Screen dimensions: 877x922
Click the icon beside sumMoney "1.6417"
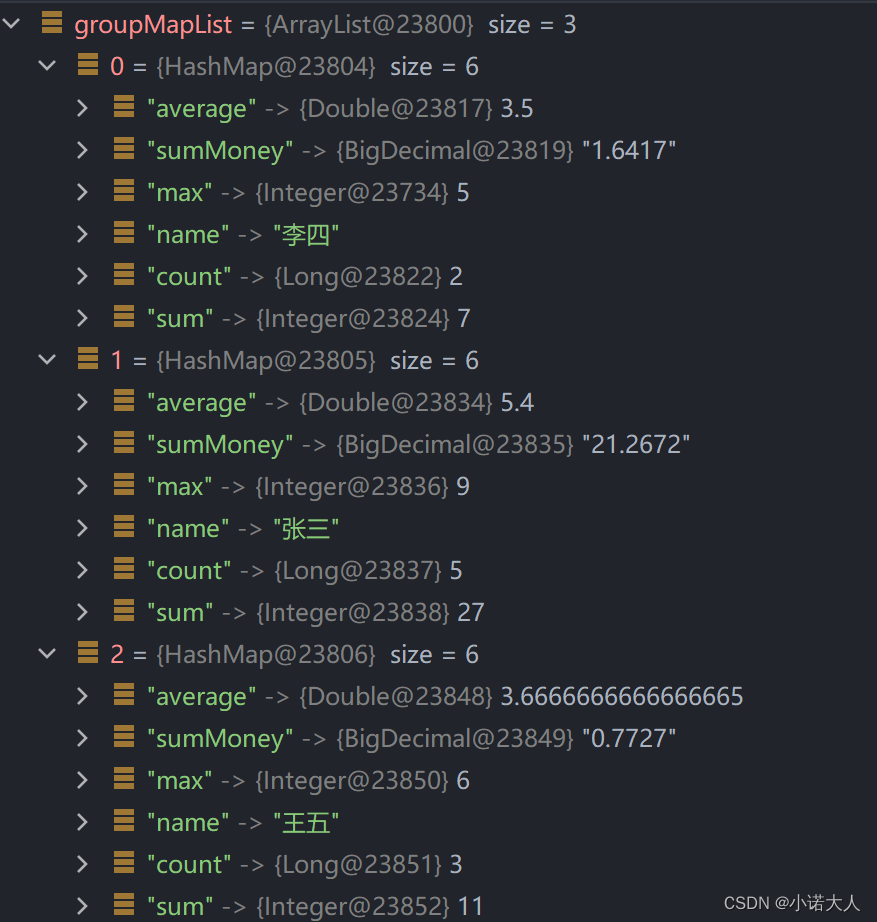[x=124, y=148]
